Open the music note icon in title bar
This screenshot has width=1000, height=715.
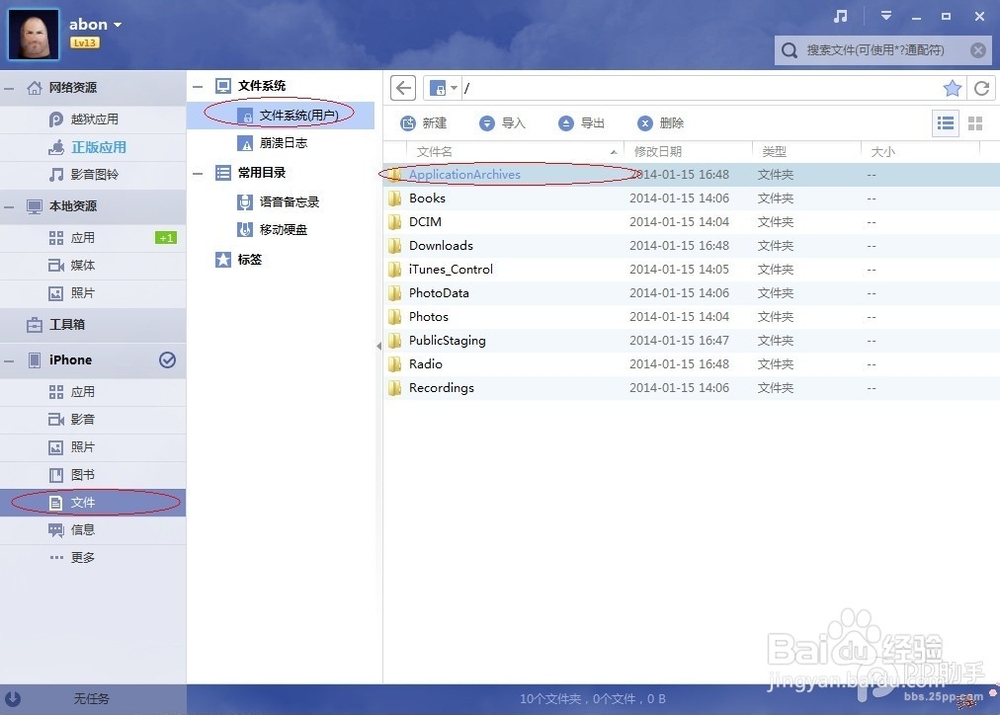841,17
